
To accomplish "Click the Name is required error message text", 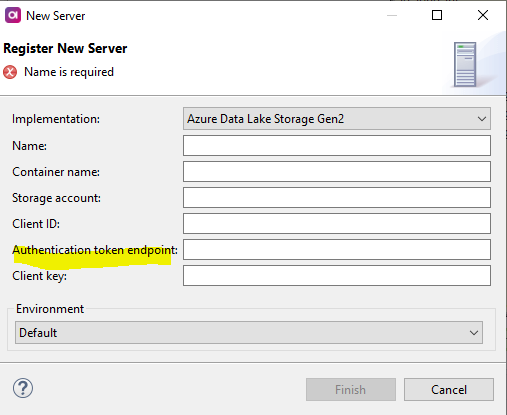I will click(x=69, y=72).
